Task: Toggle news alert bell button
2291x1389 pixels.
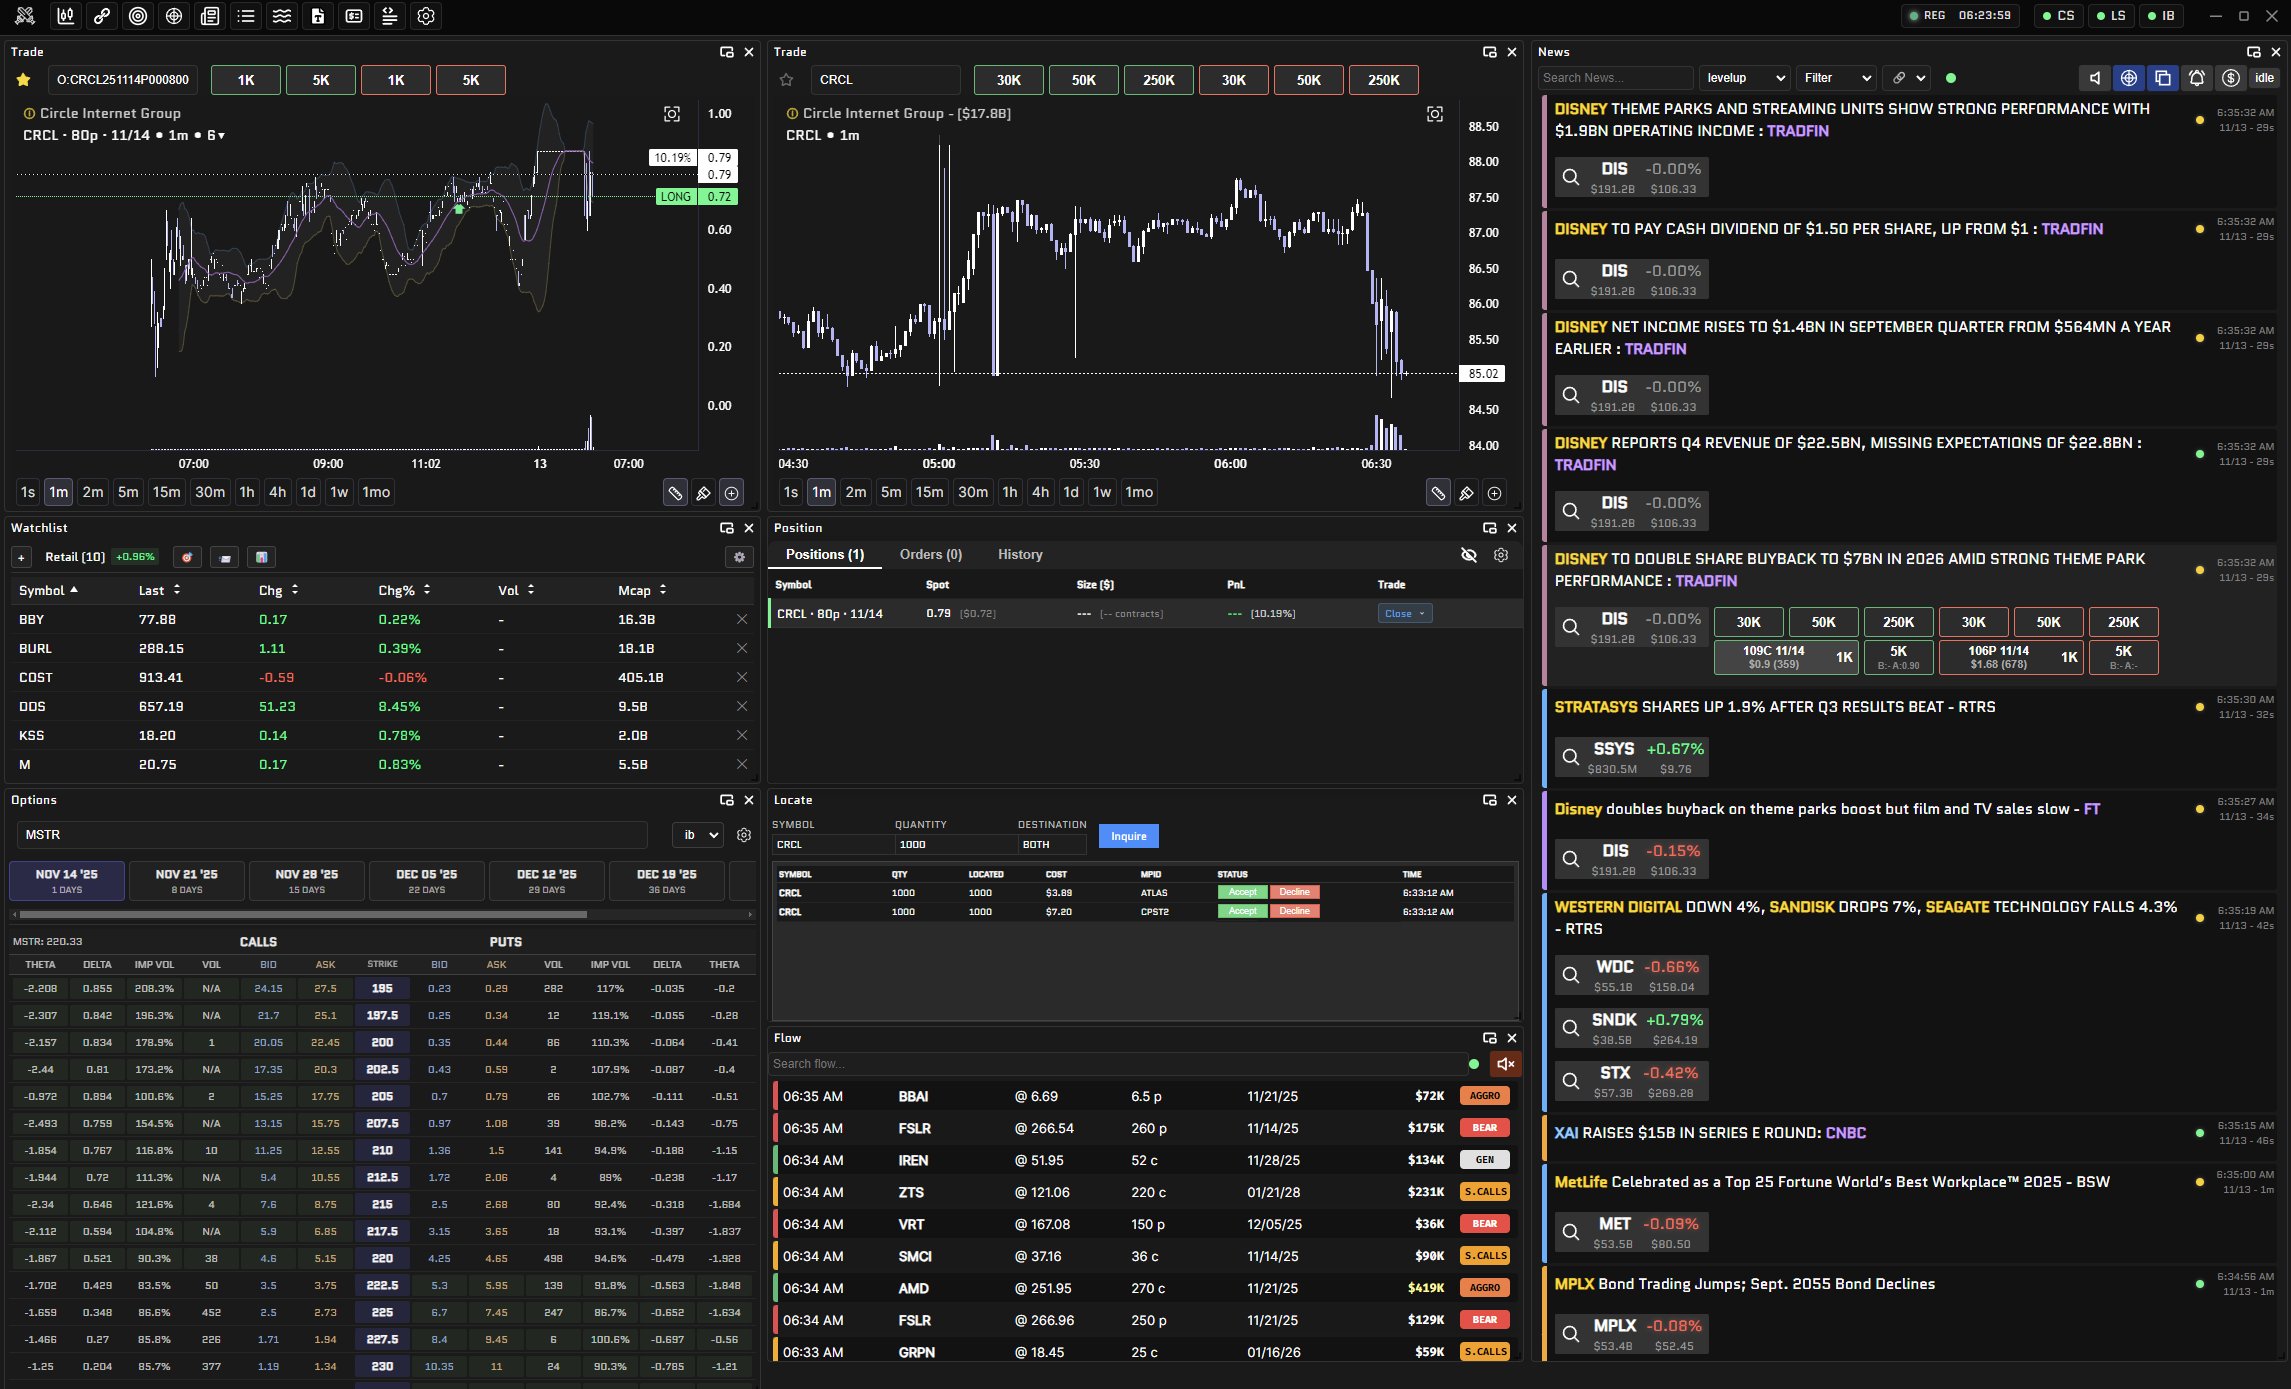Action: click(2197, 78)
